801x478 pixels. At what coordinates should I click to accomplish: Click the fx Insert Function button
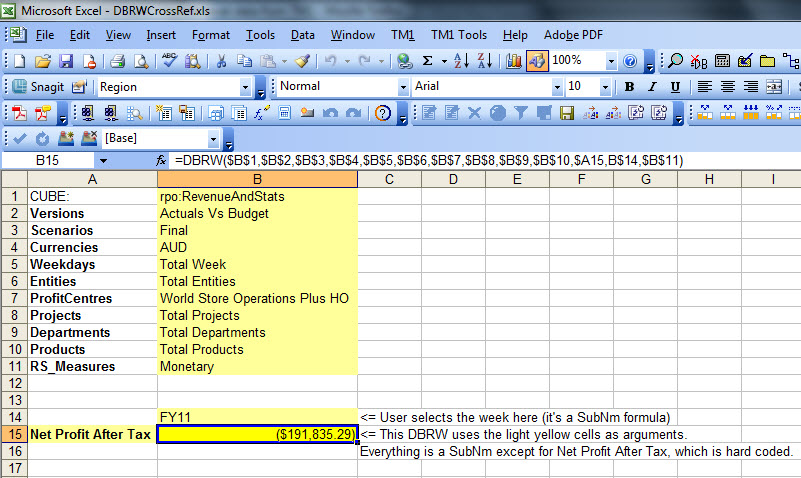(161, 161)
